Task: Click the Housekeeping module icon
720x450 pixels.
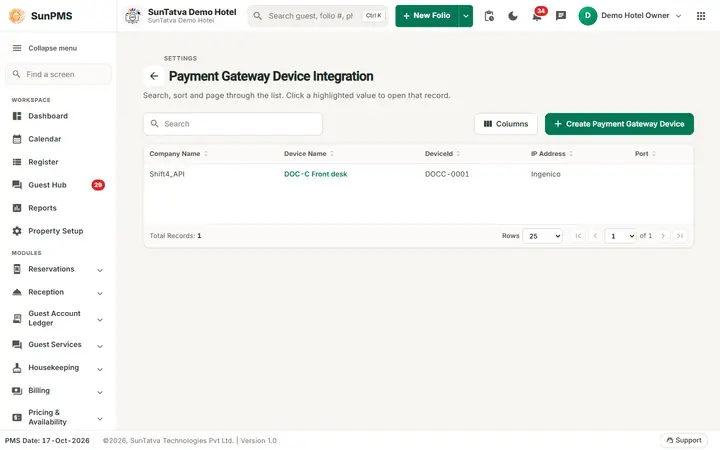Action: pyautogui.click(x=17, y=368)
